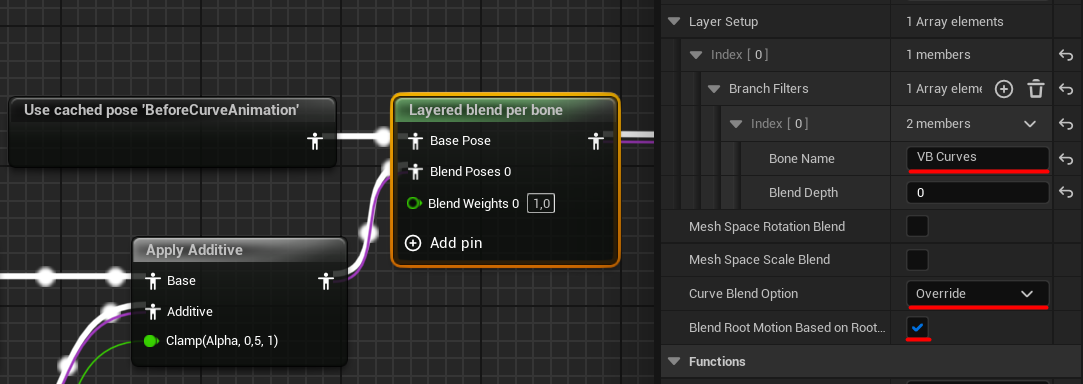Viewport: 1083px width, 384px height.
Task: Click Base Pose input pin on Layered blend node
Action: tap(414, 141)
